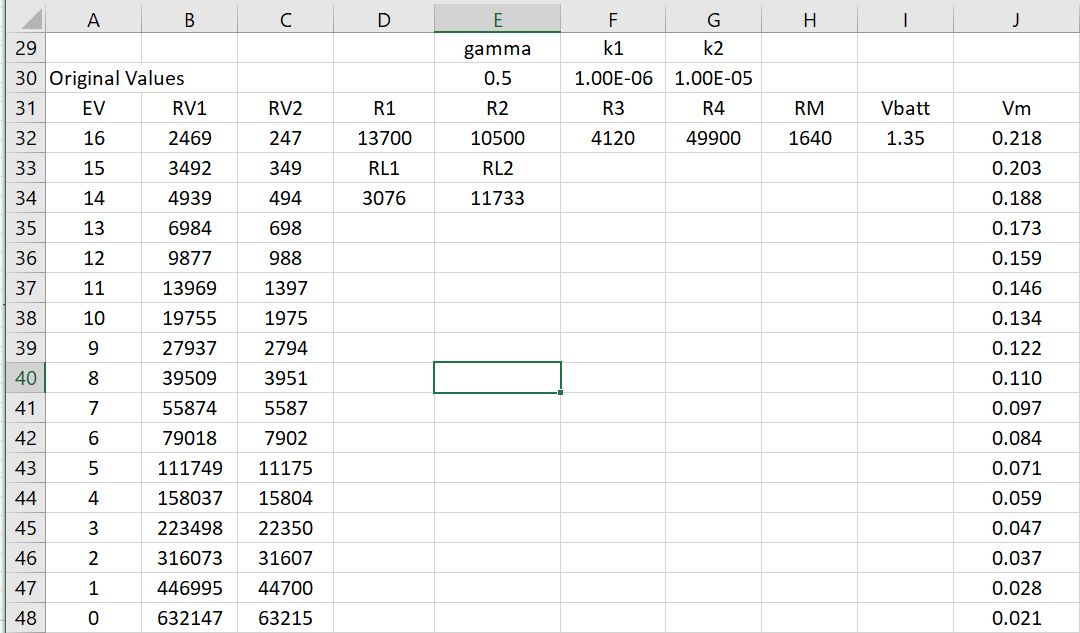Select the RV1 value 4939
The height and width of the screenshot is (633, 1080).
189,198
